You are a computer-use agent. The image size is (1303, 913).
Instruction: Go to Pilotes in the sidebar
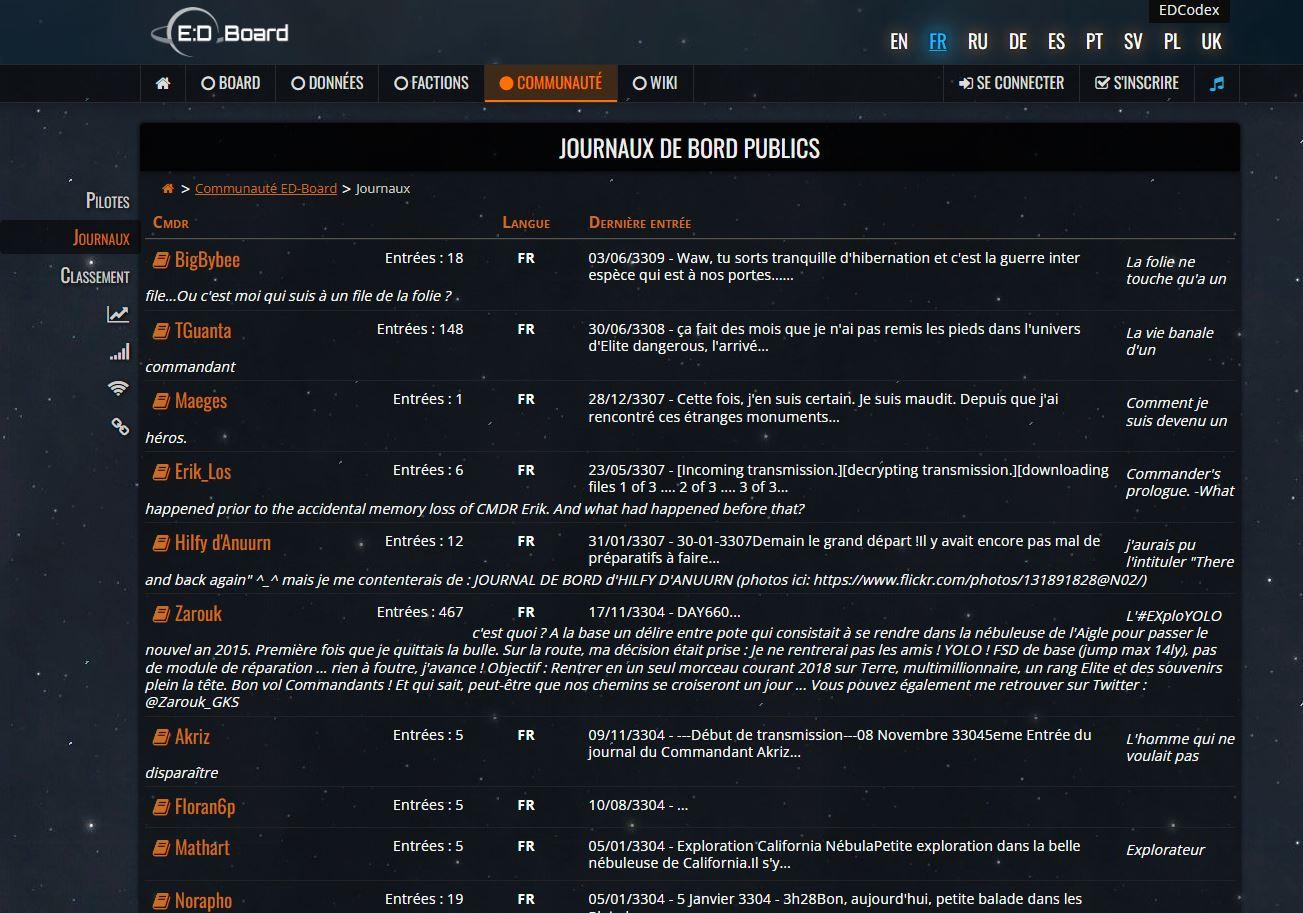click(x=108, y=201)
